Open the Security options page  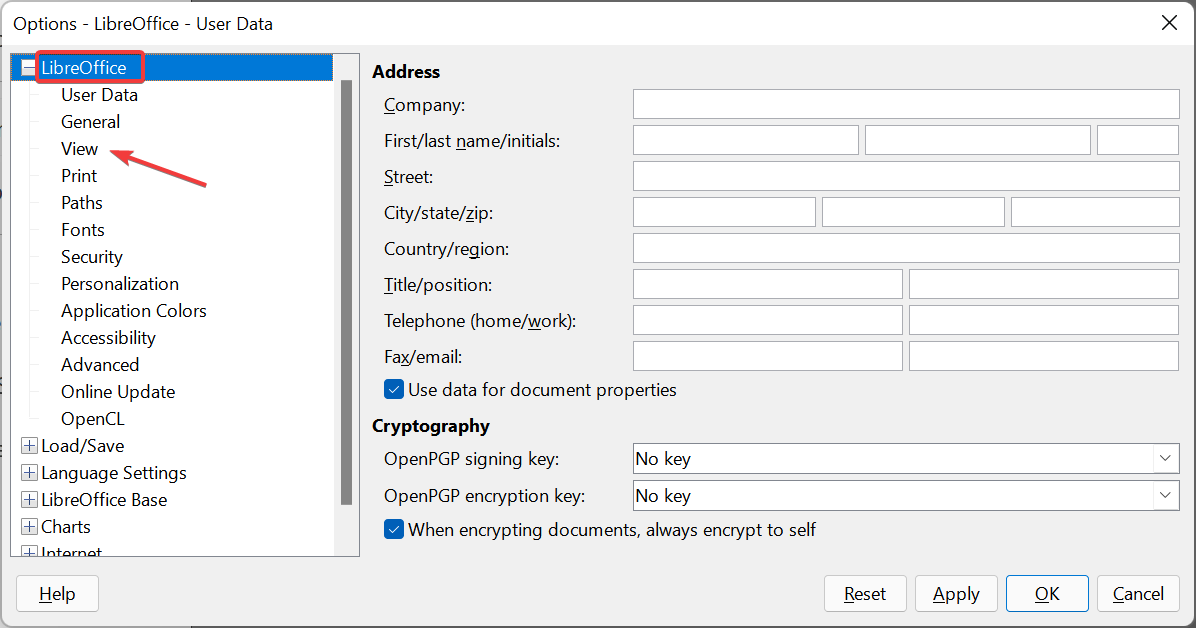(91, 257)
